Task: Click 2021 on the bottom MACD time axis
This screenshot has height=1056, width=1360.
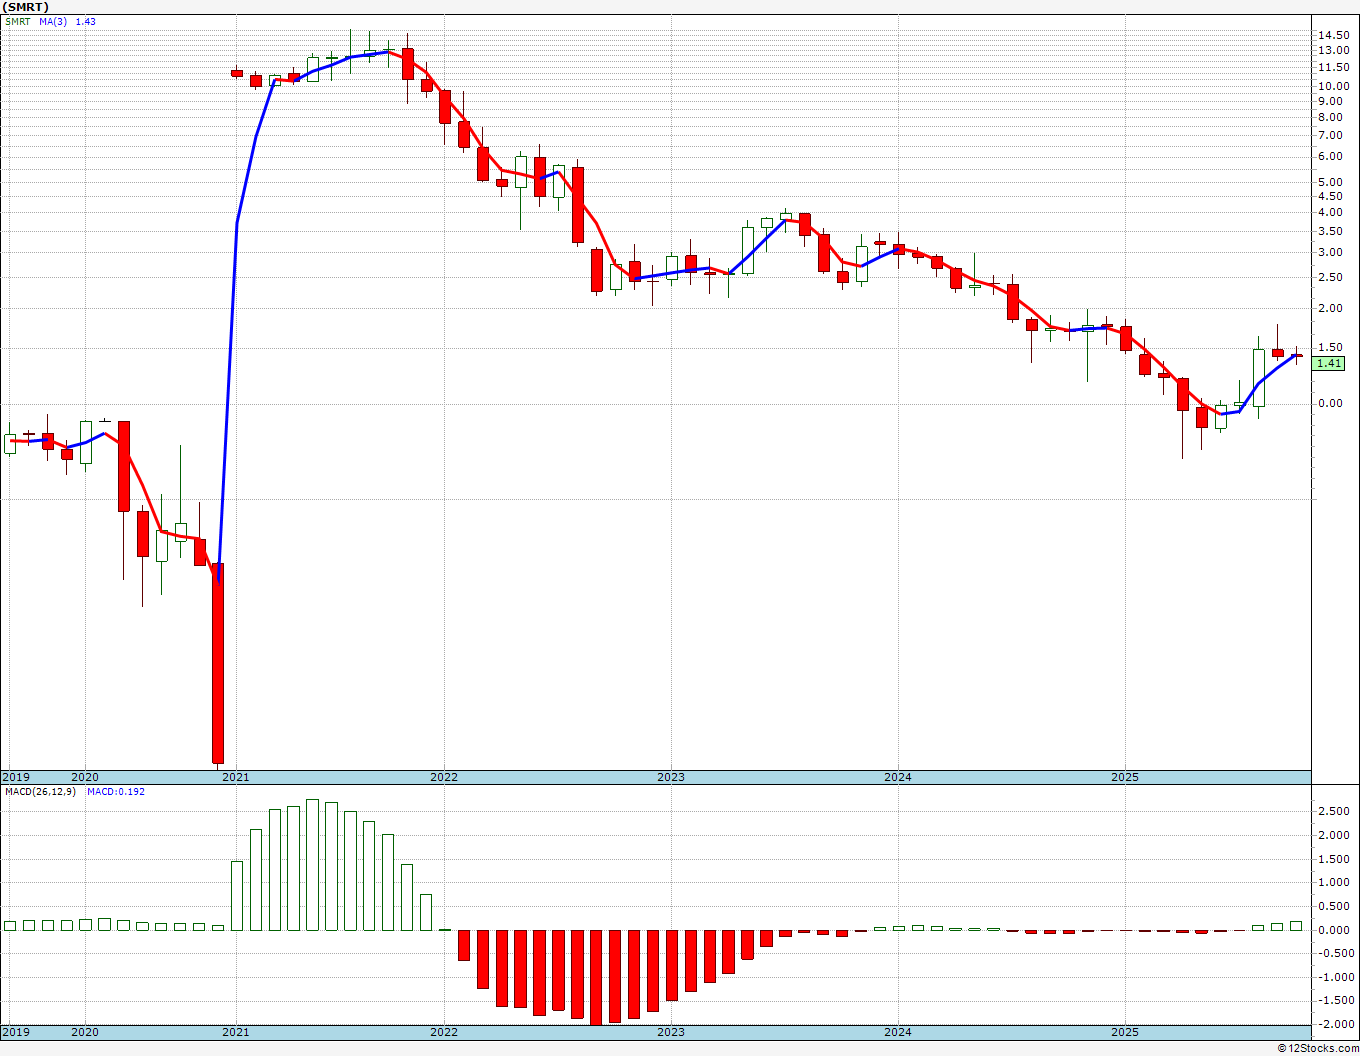Action: [236, 1032]
